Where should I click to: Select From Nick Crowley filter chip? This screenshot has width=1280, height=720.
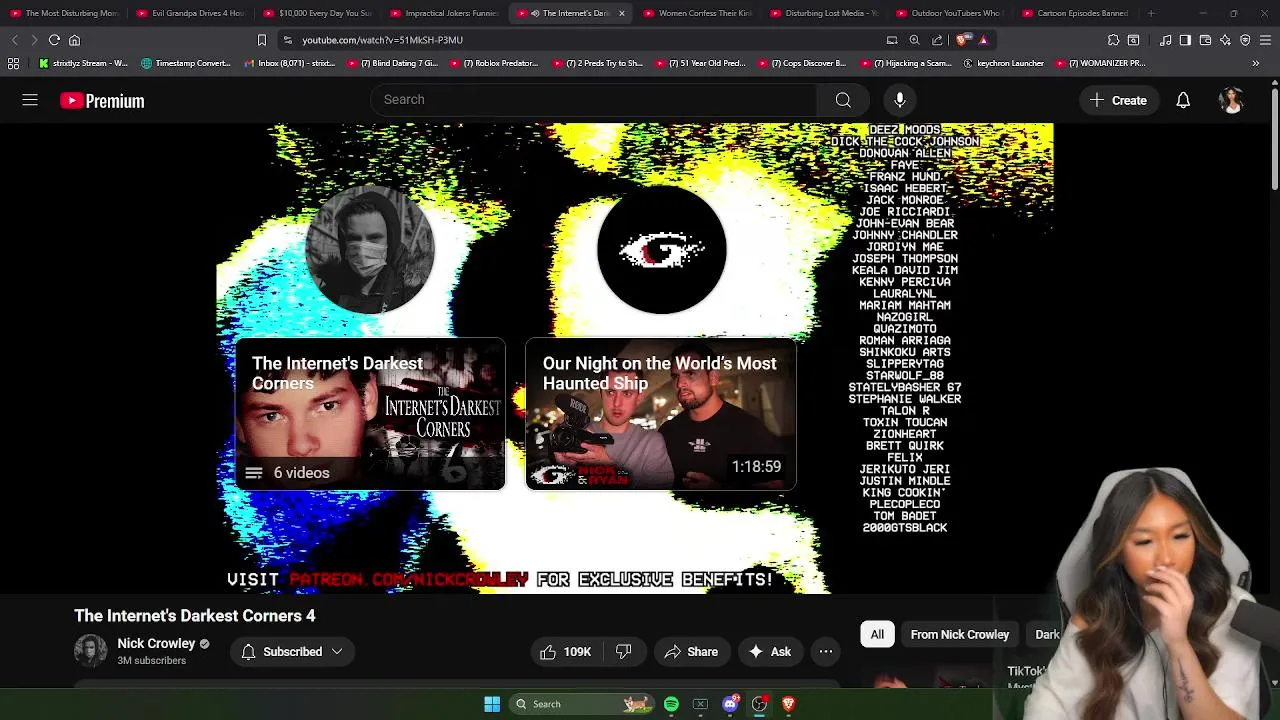tap(959, 634)
